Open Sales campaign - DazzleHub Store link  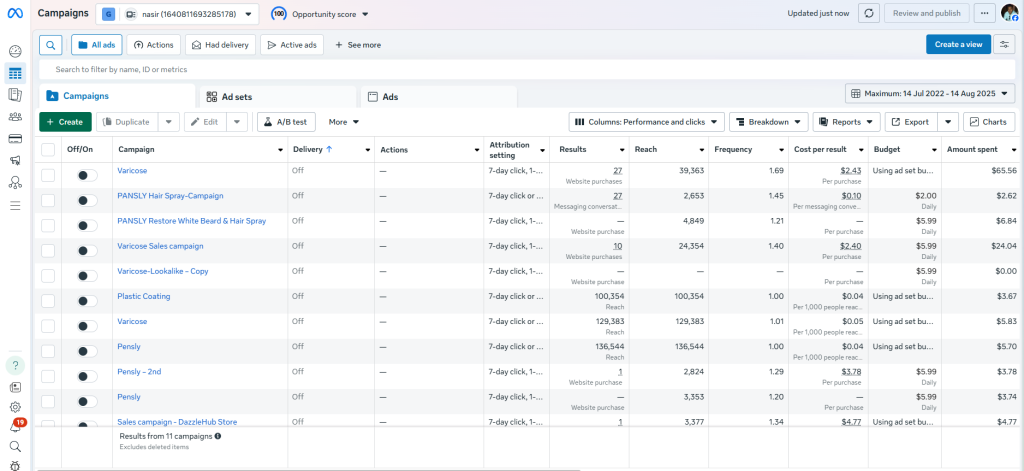pos(177,422)
